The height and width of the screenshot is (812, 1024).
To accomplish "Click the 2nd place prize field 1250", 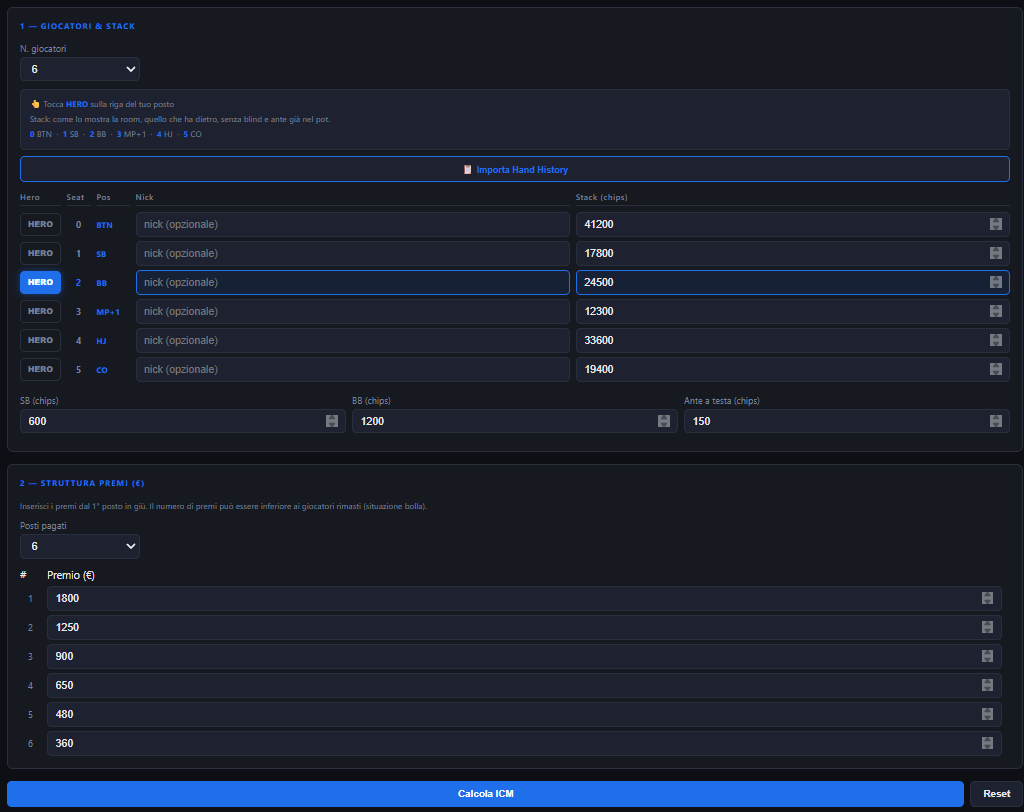I will click(x=524, y=627).
